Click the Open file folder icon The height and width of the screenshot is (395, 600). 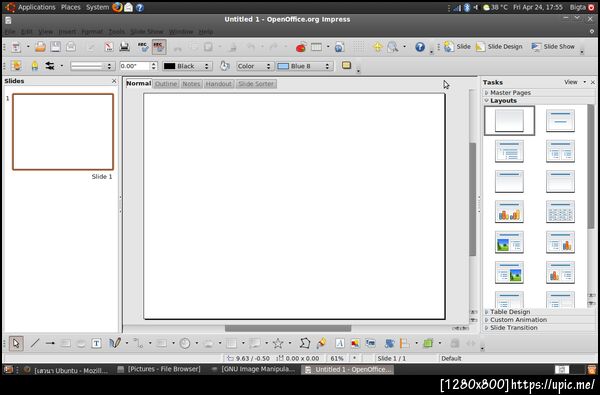pyautogui.click(x=40, y=47)
